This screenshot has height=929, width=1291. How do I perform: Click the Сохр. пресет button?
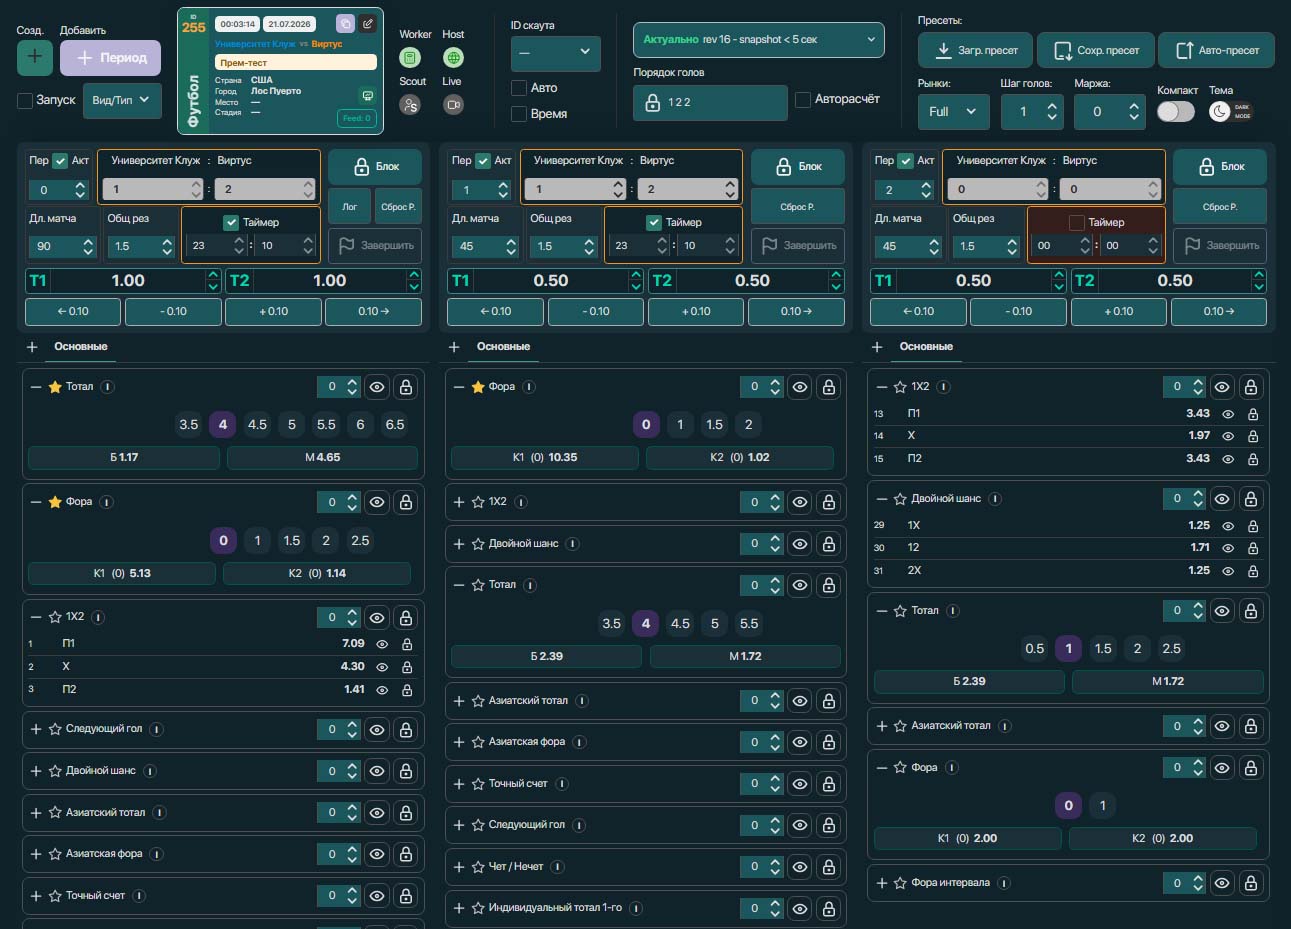click(x=1096, y=50)
